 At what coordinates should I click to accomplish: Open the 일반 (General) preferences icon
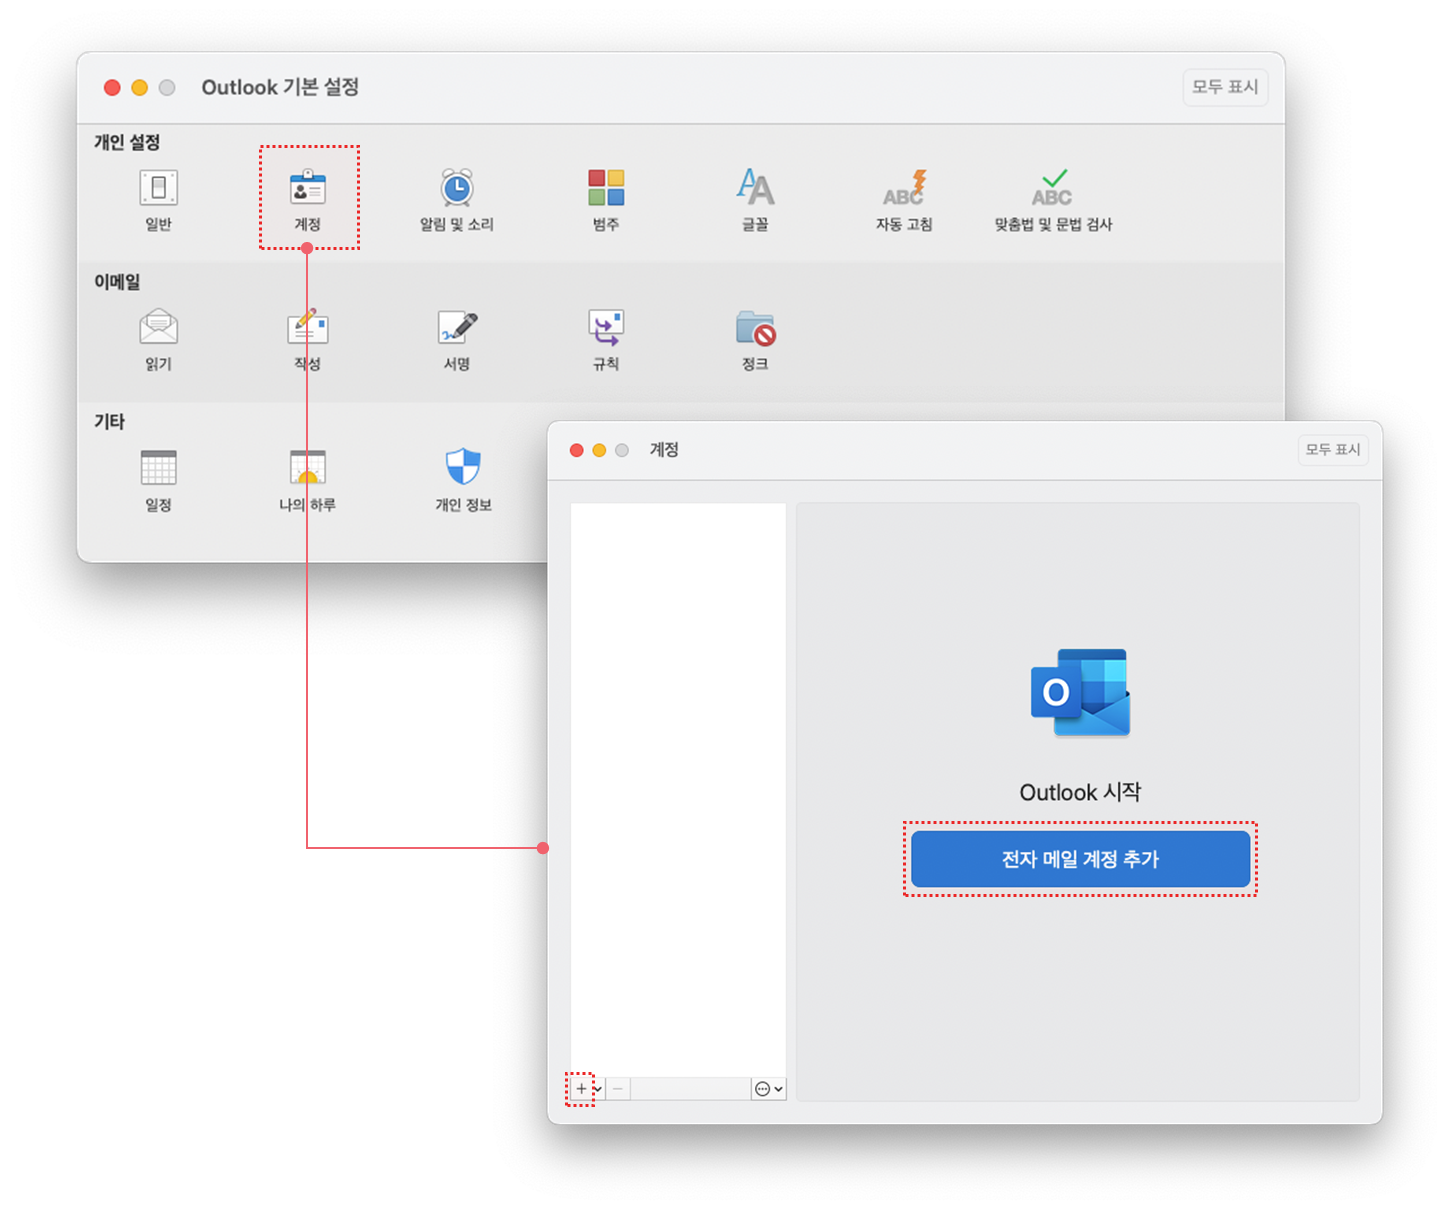(x=158, y=189)
